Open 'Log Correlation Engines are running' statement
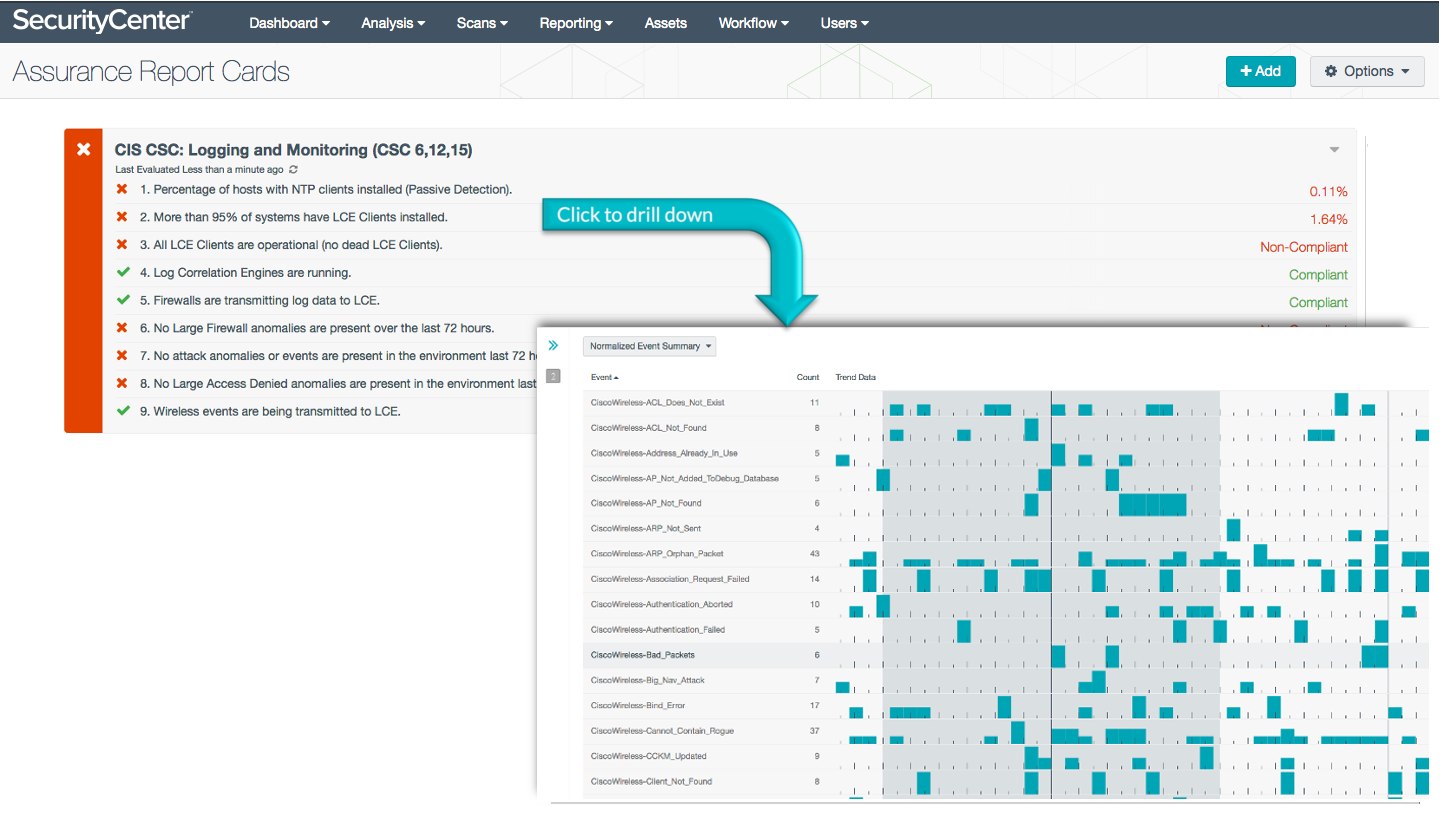This screenshot has width=1440, height=820. coord(246,273)
